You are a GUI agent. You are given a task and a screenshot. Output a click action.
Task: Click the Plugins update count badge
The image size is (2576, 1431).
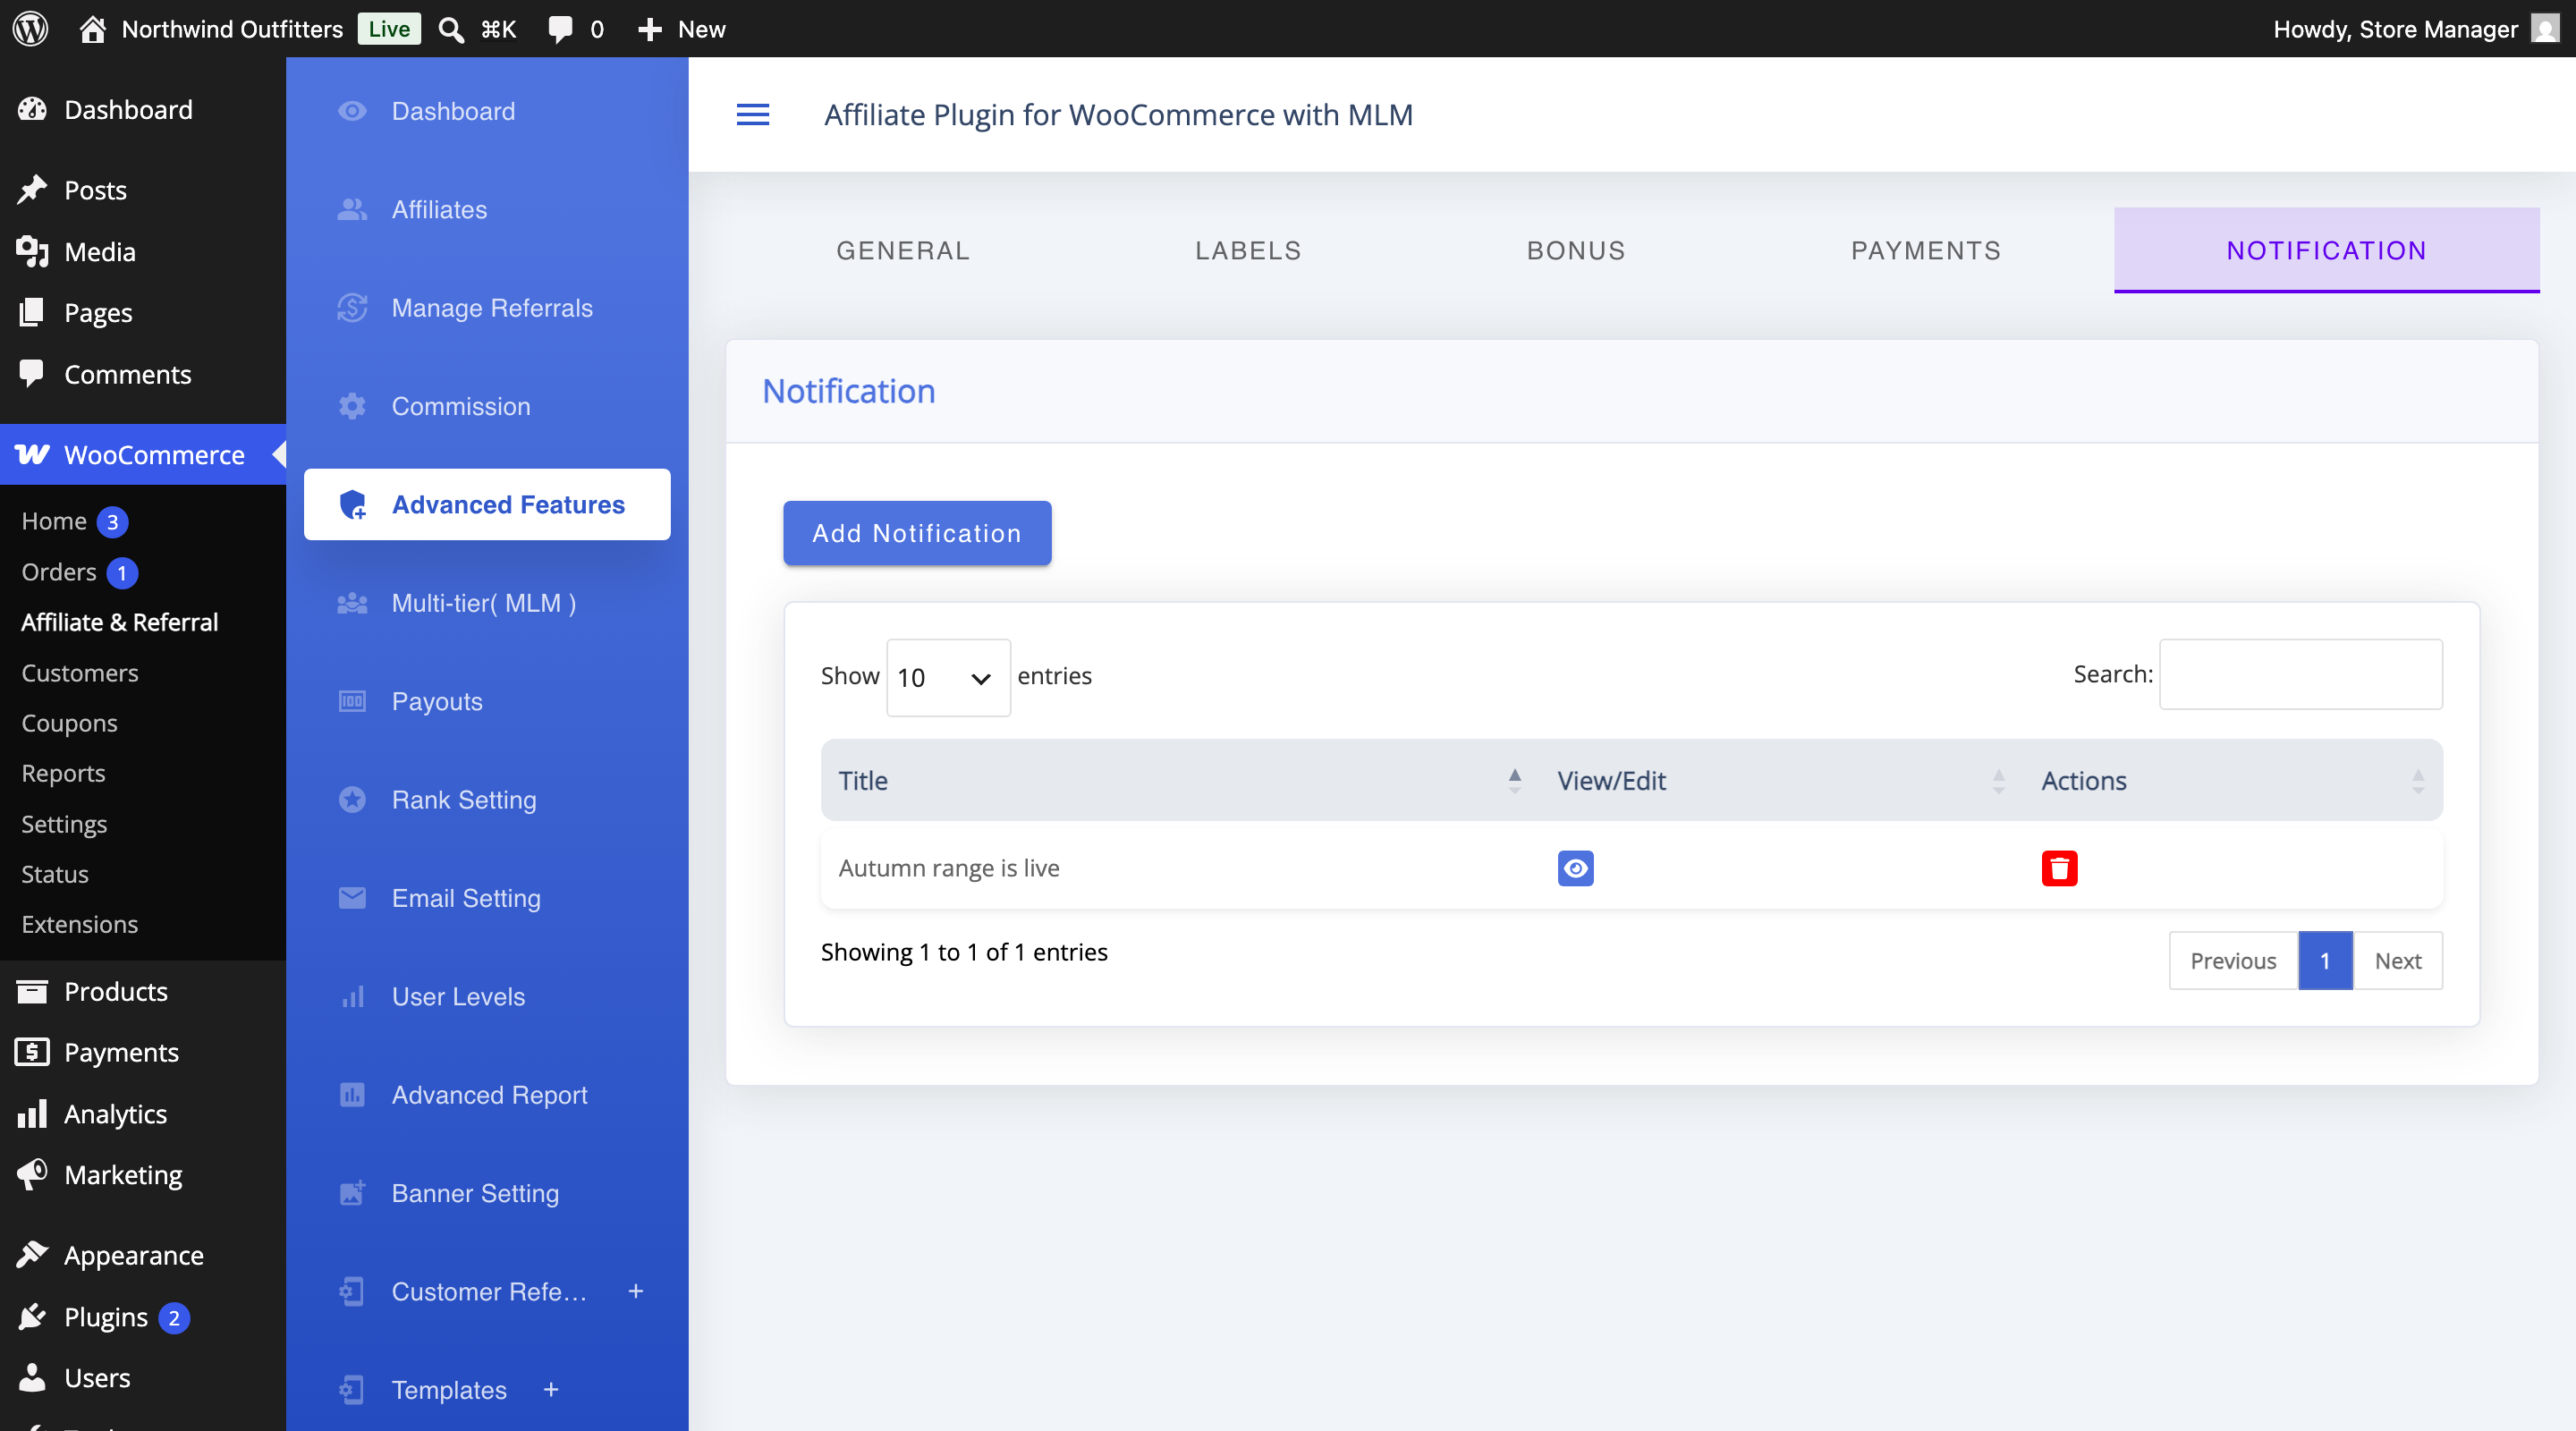[x=174, y=1318]
